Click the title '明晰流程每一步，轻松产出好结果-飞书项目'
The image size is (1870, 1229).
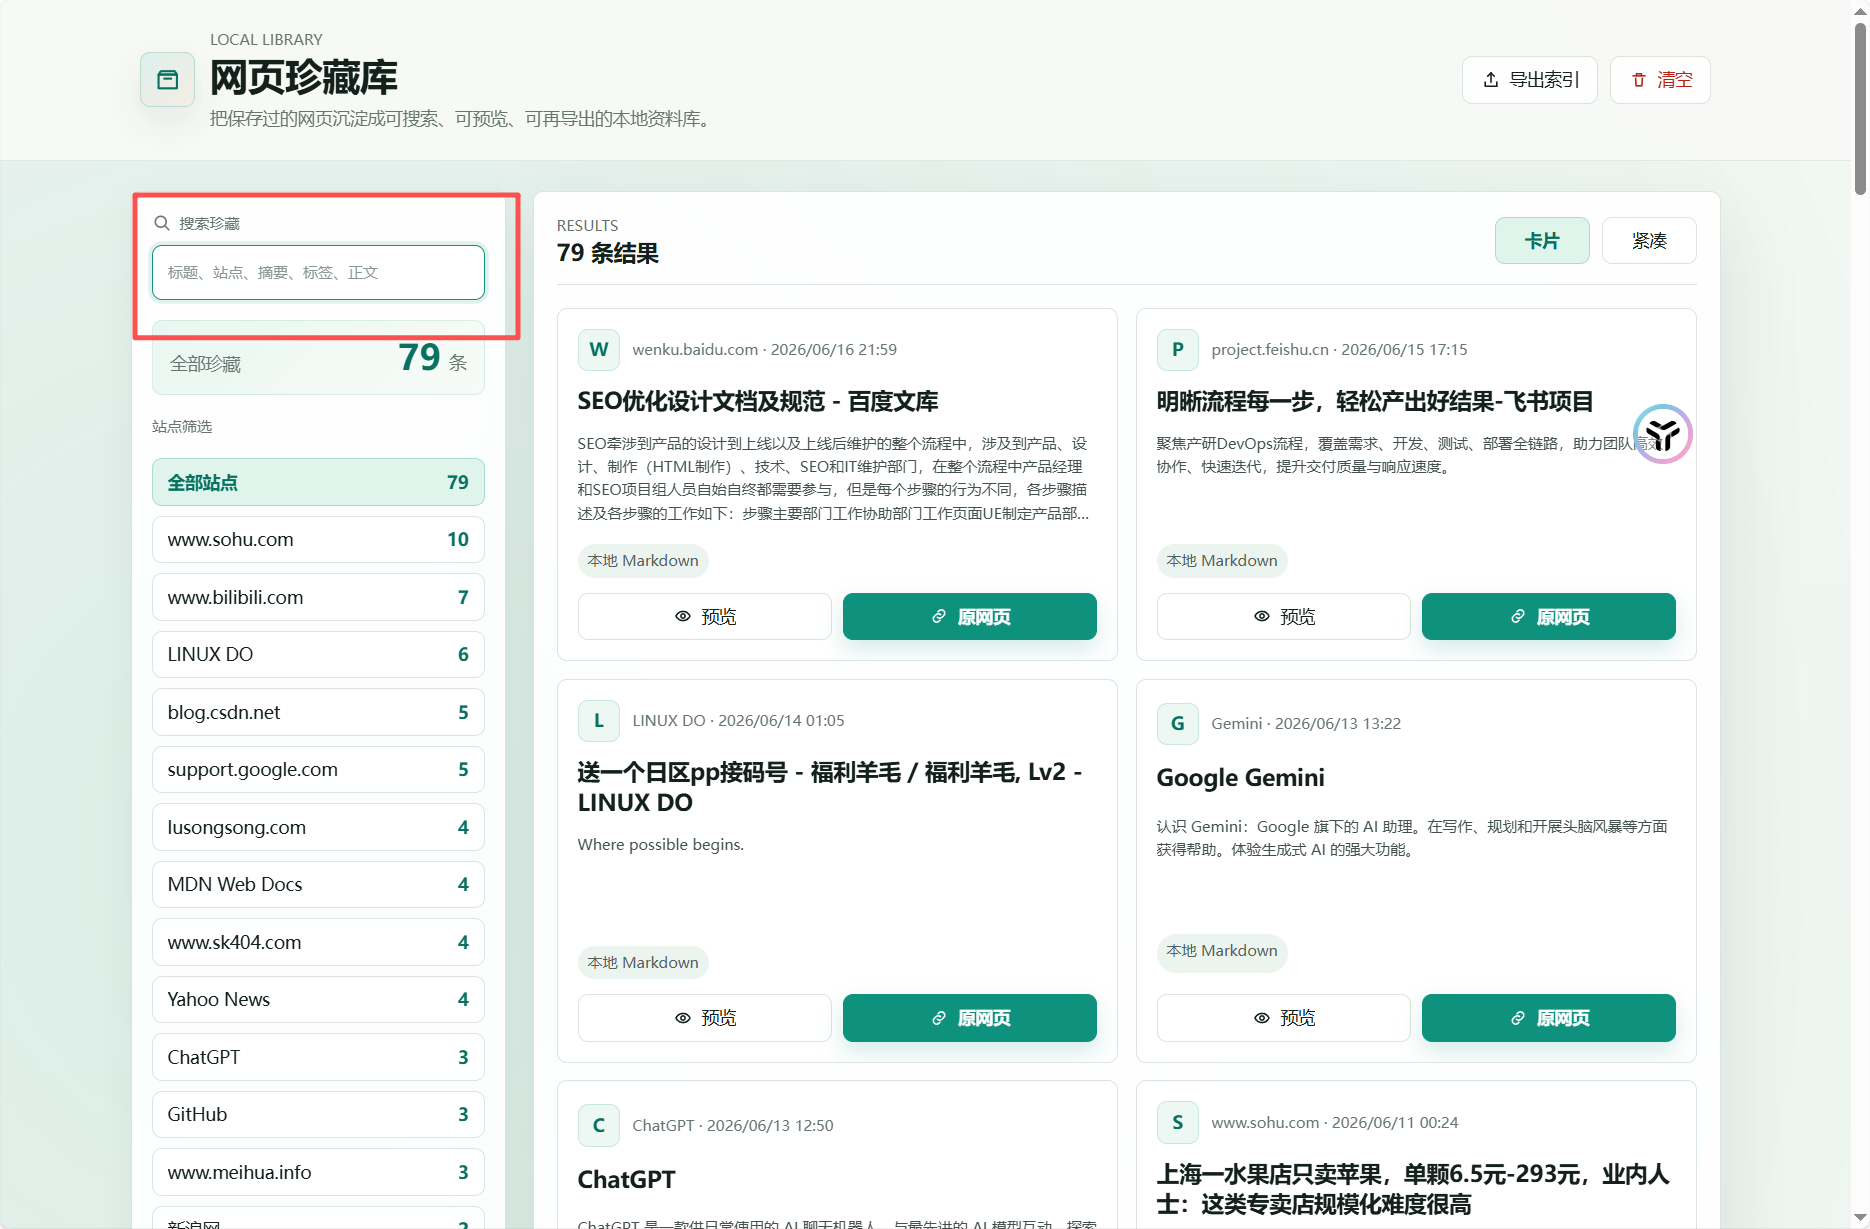1375,402
